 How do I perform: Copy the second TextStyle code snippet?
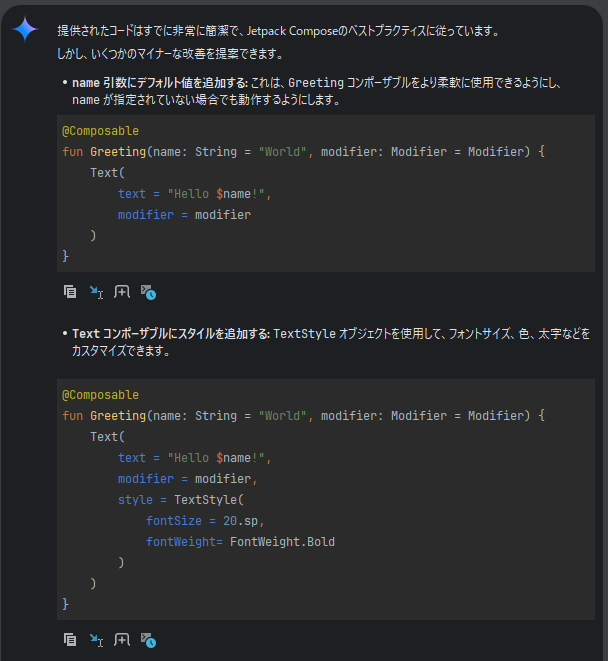pos(70,639)
